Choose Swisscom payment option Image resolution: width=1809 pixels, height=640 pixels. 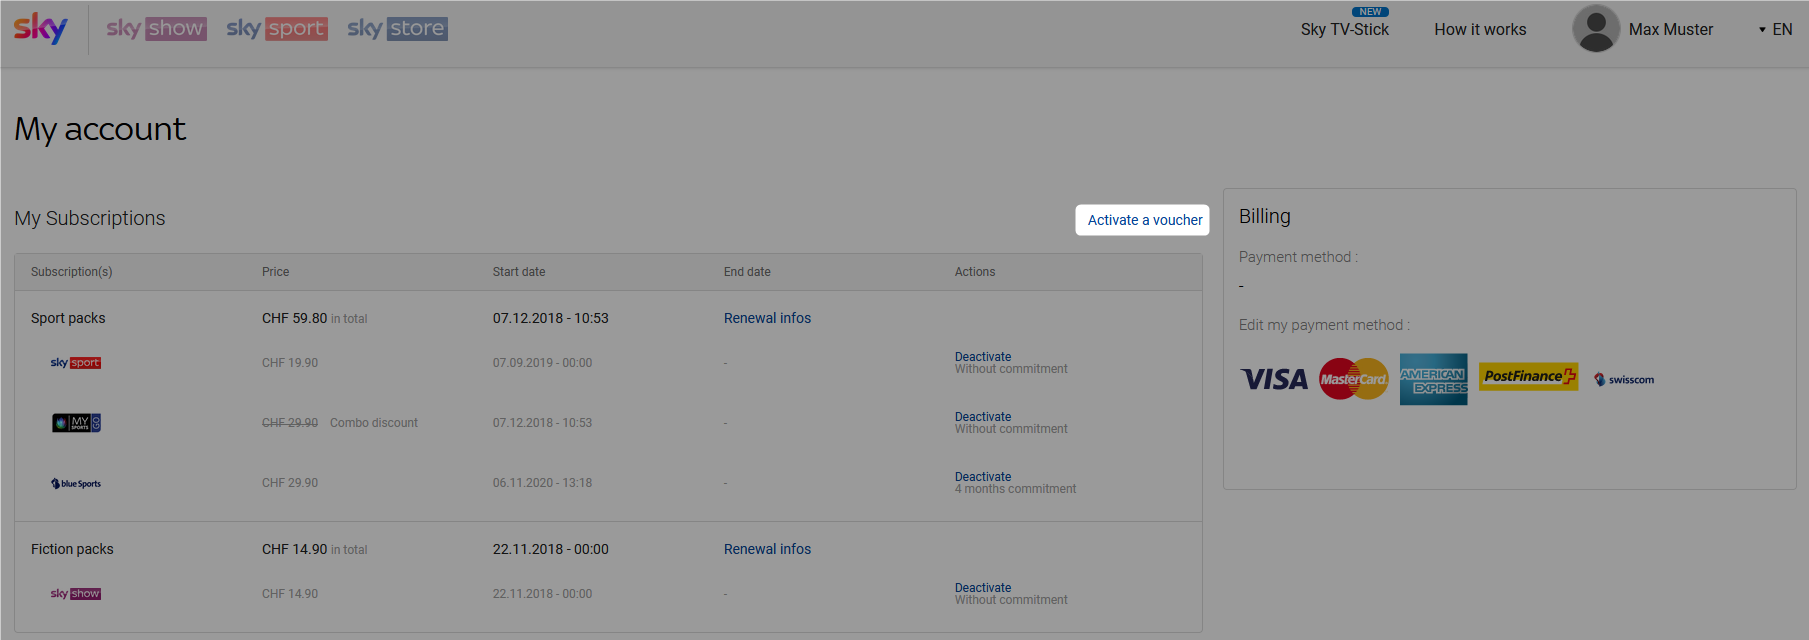(x=1624, y=380)
